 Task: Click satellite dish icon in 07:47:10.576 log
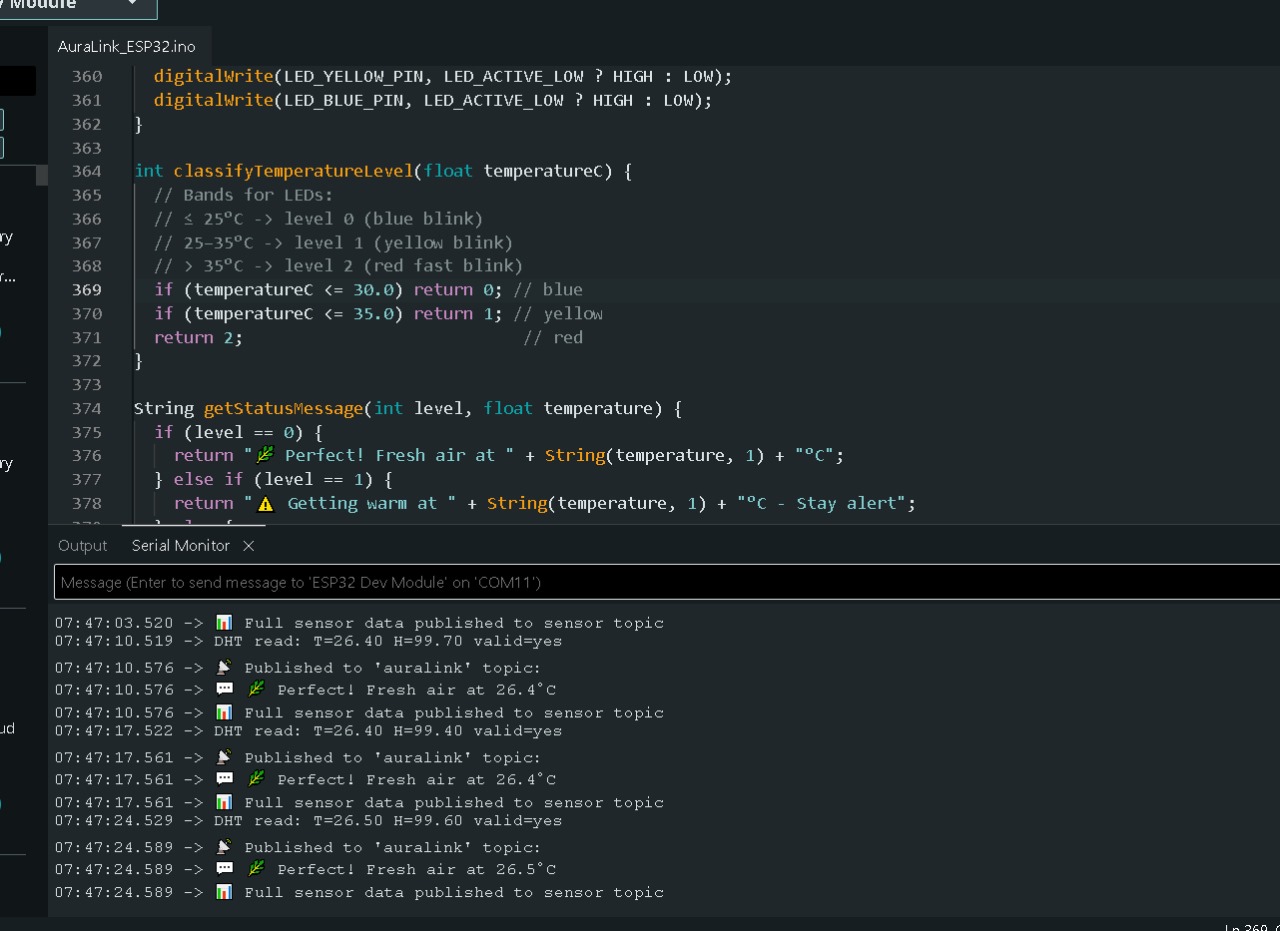pyautogui.click(x=224, y=668)
